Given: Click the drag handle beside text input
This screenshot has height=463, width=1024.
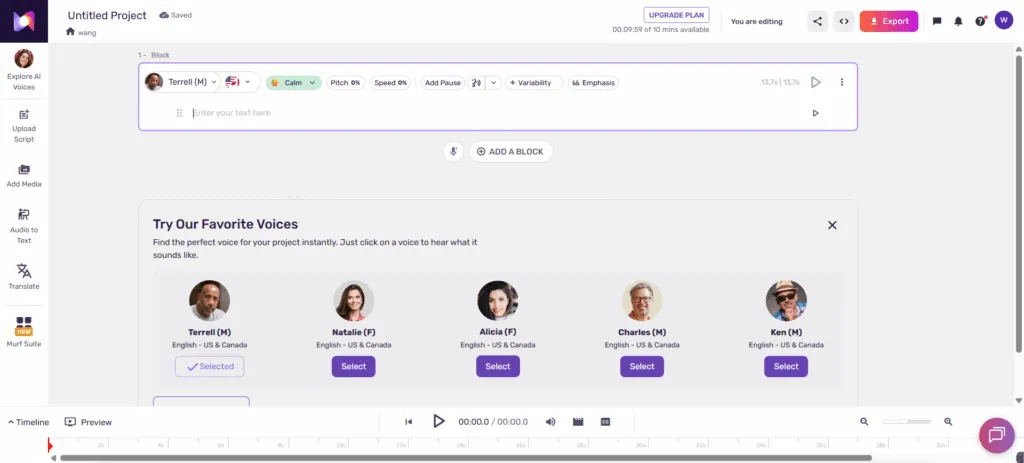Looking at the screenshot, I should 179,113.
